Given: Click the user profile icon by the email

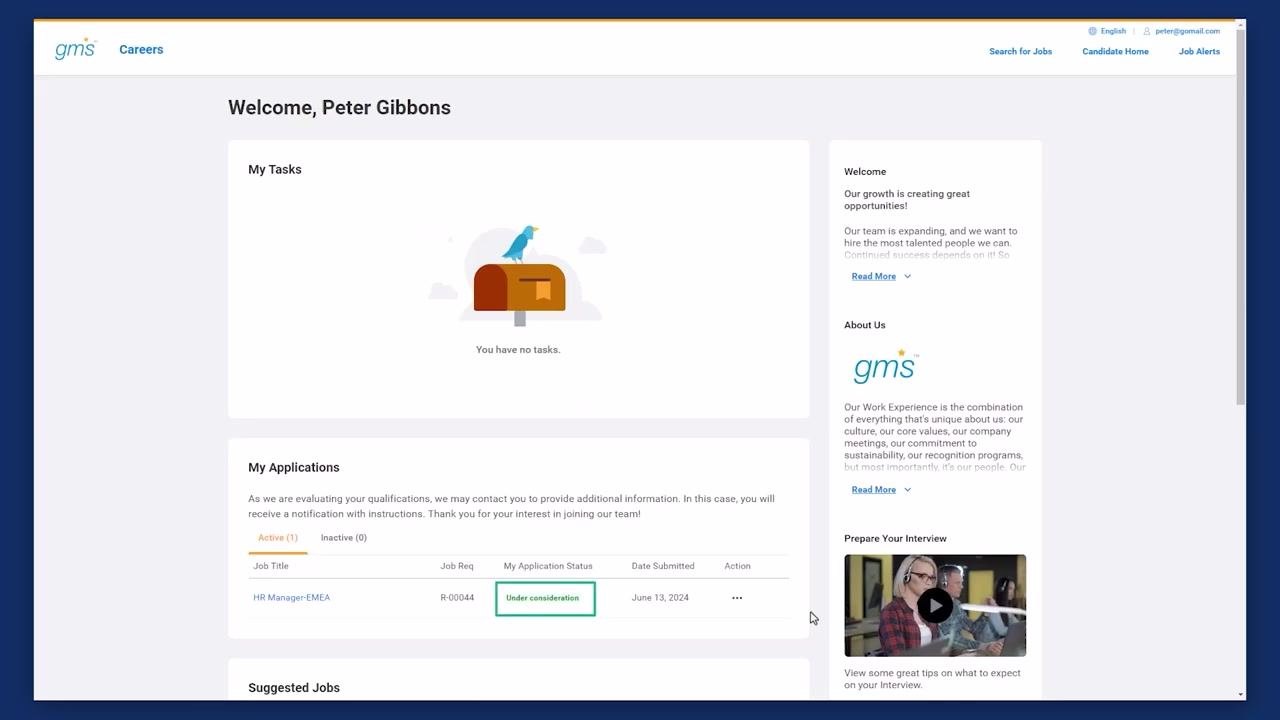Looking at the screenshot, I should (x=1147, y=31).
